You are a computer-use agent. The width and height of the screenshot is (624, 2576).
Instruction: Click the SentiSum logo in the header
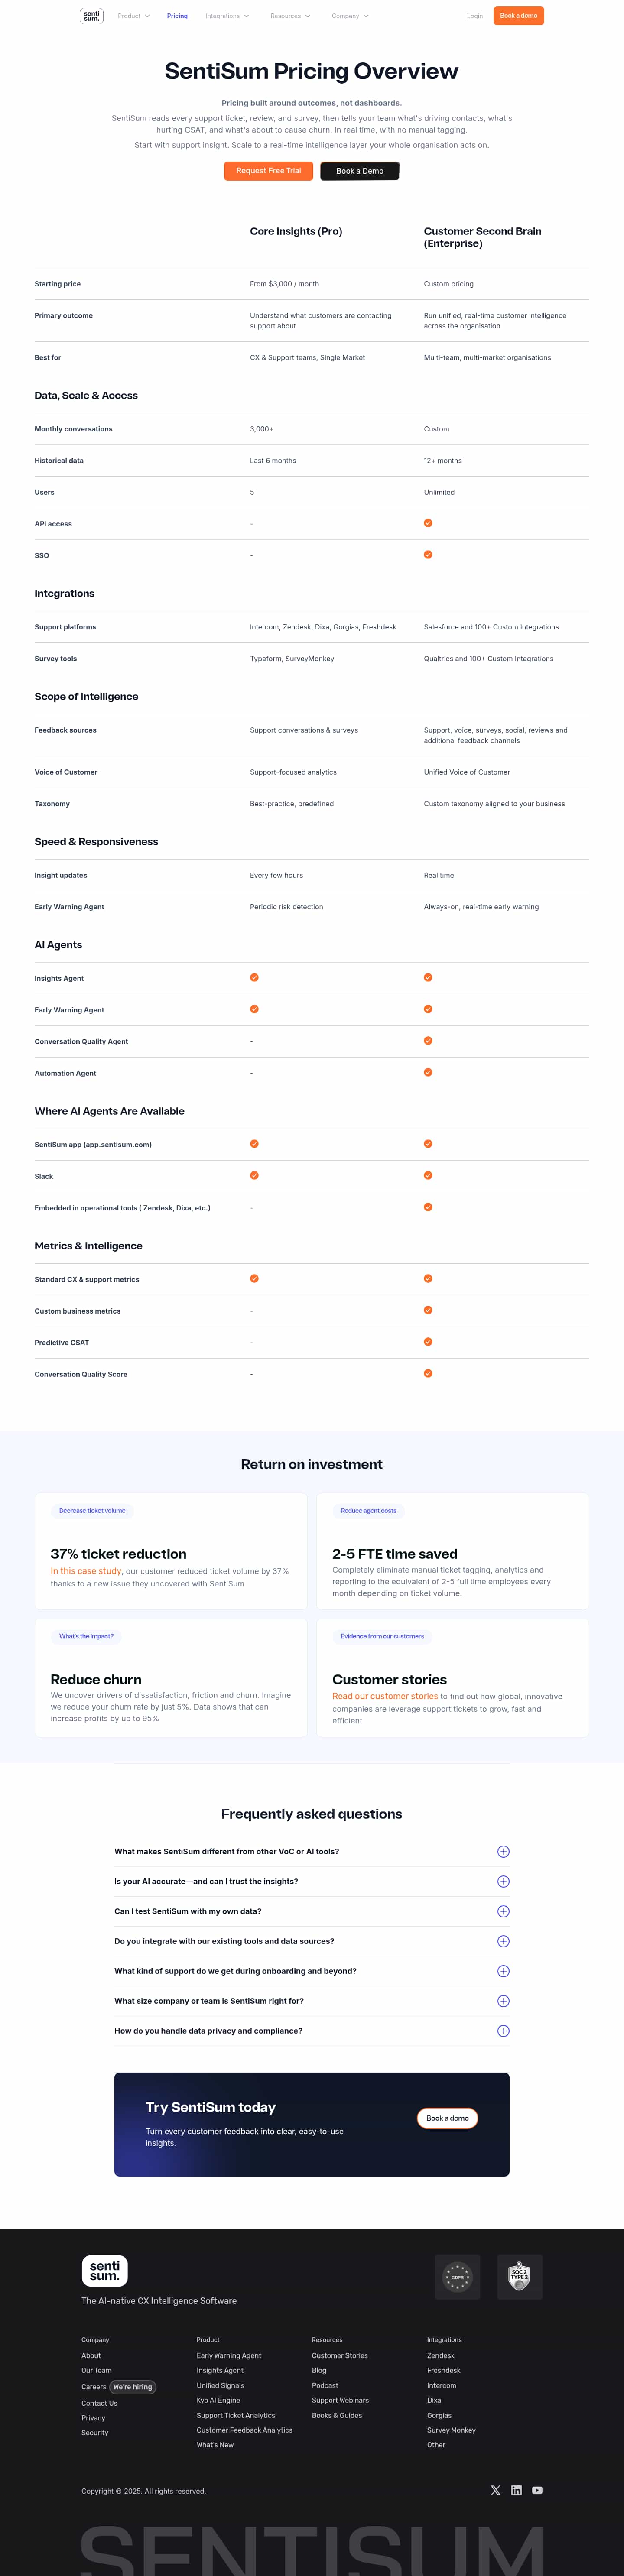coord(91,16)
